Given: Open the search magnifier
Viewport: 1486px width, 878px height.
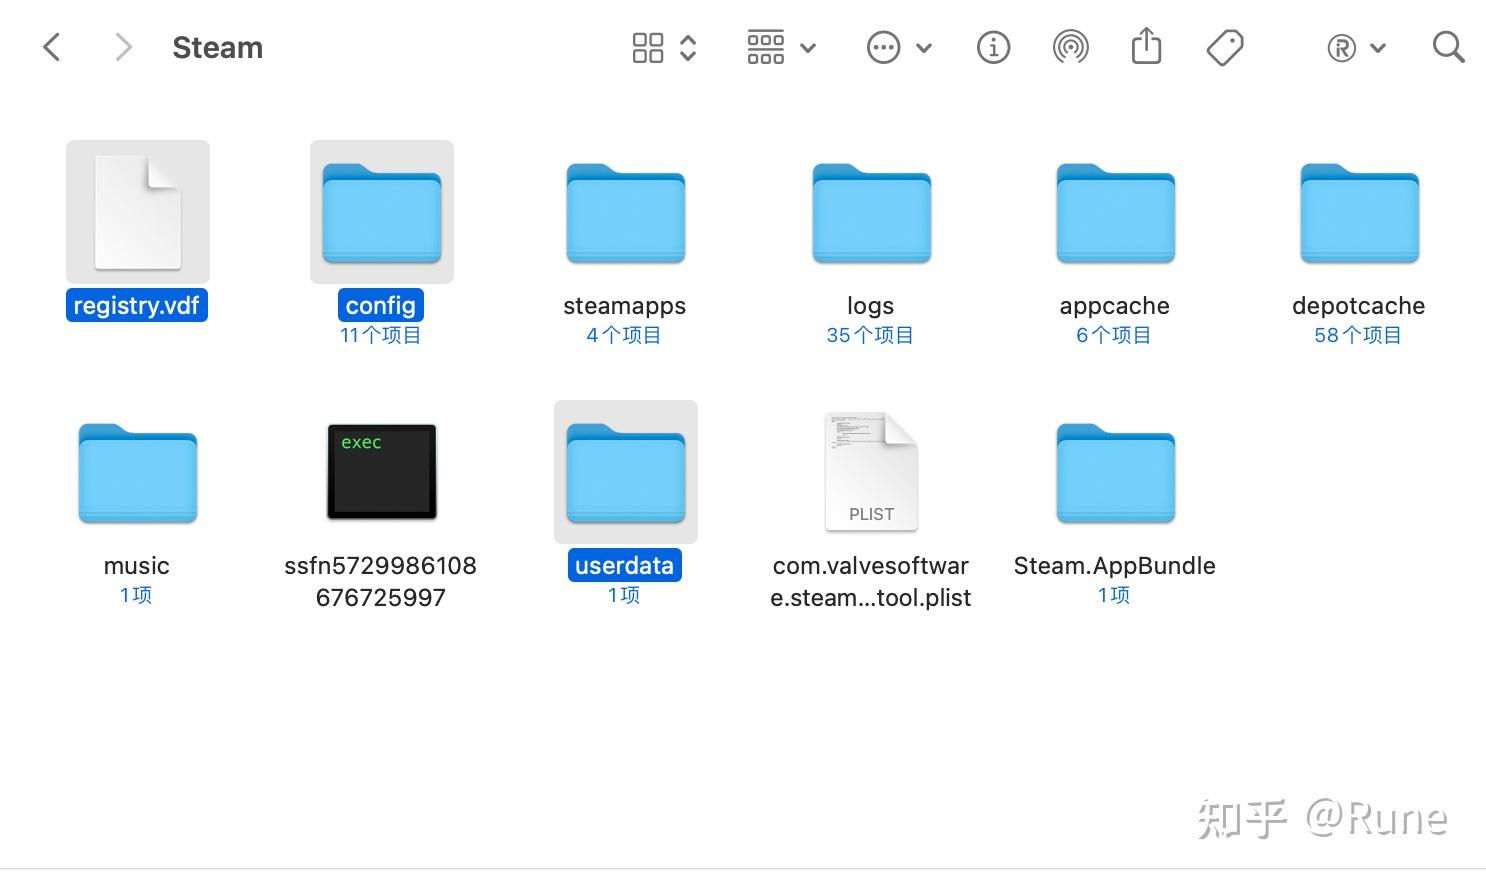Looking at the screenshot, I should click(x=1449, y=47).
